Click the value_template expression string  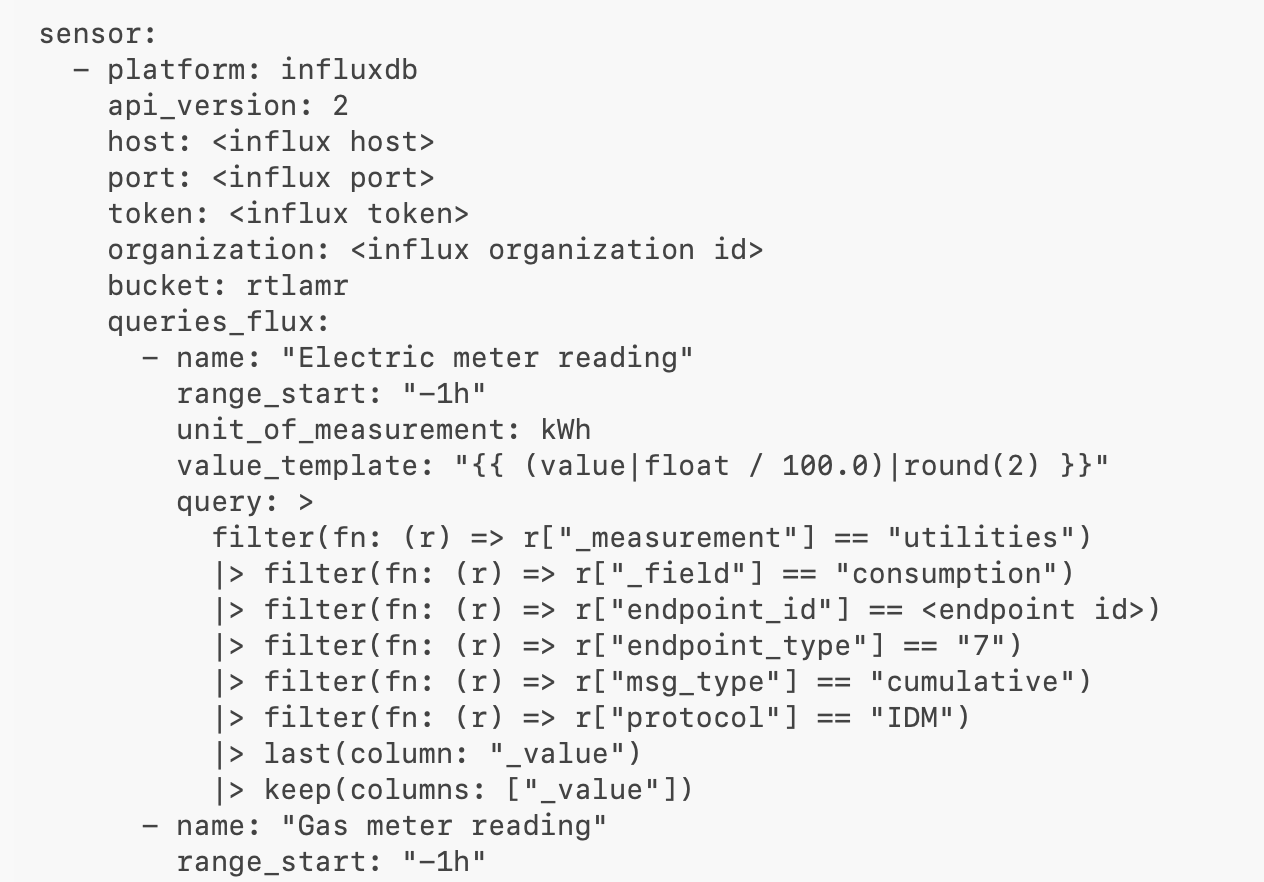coord(780,466)
